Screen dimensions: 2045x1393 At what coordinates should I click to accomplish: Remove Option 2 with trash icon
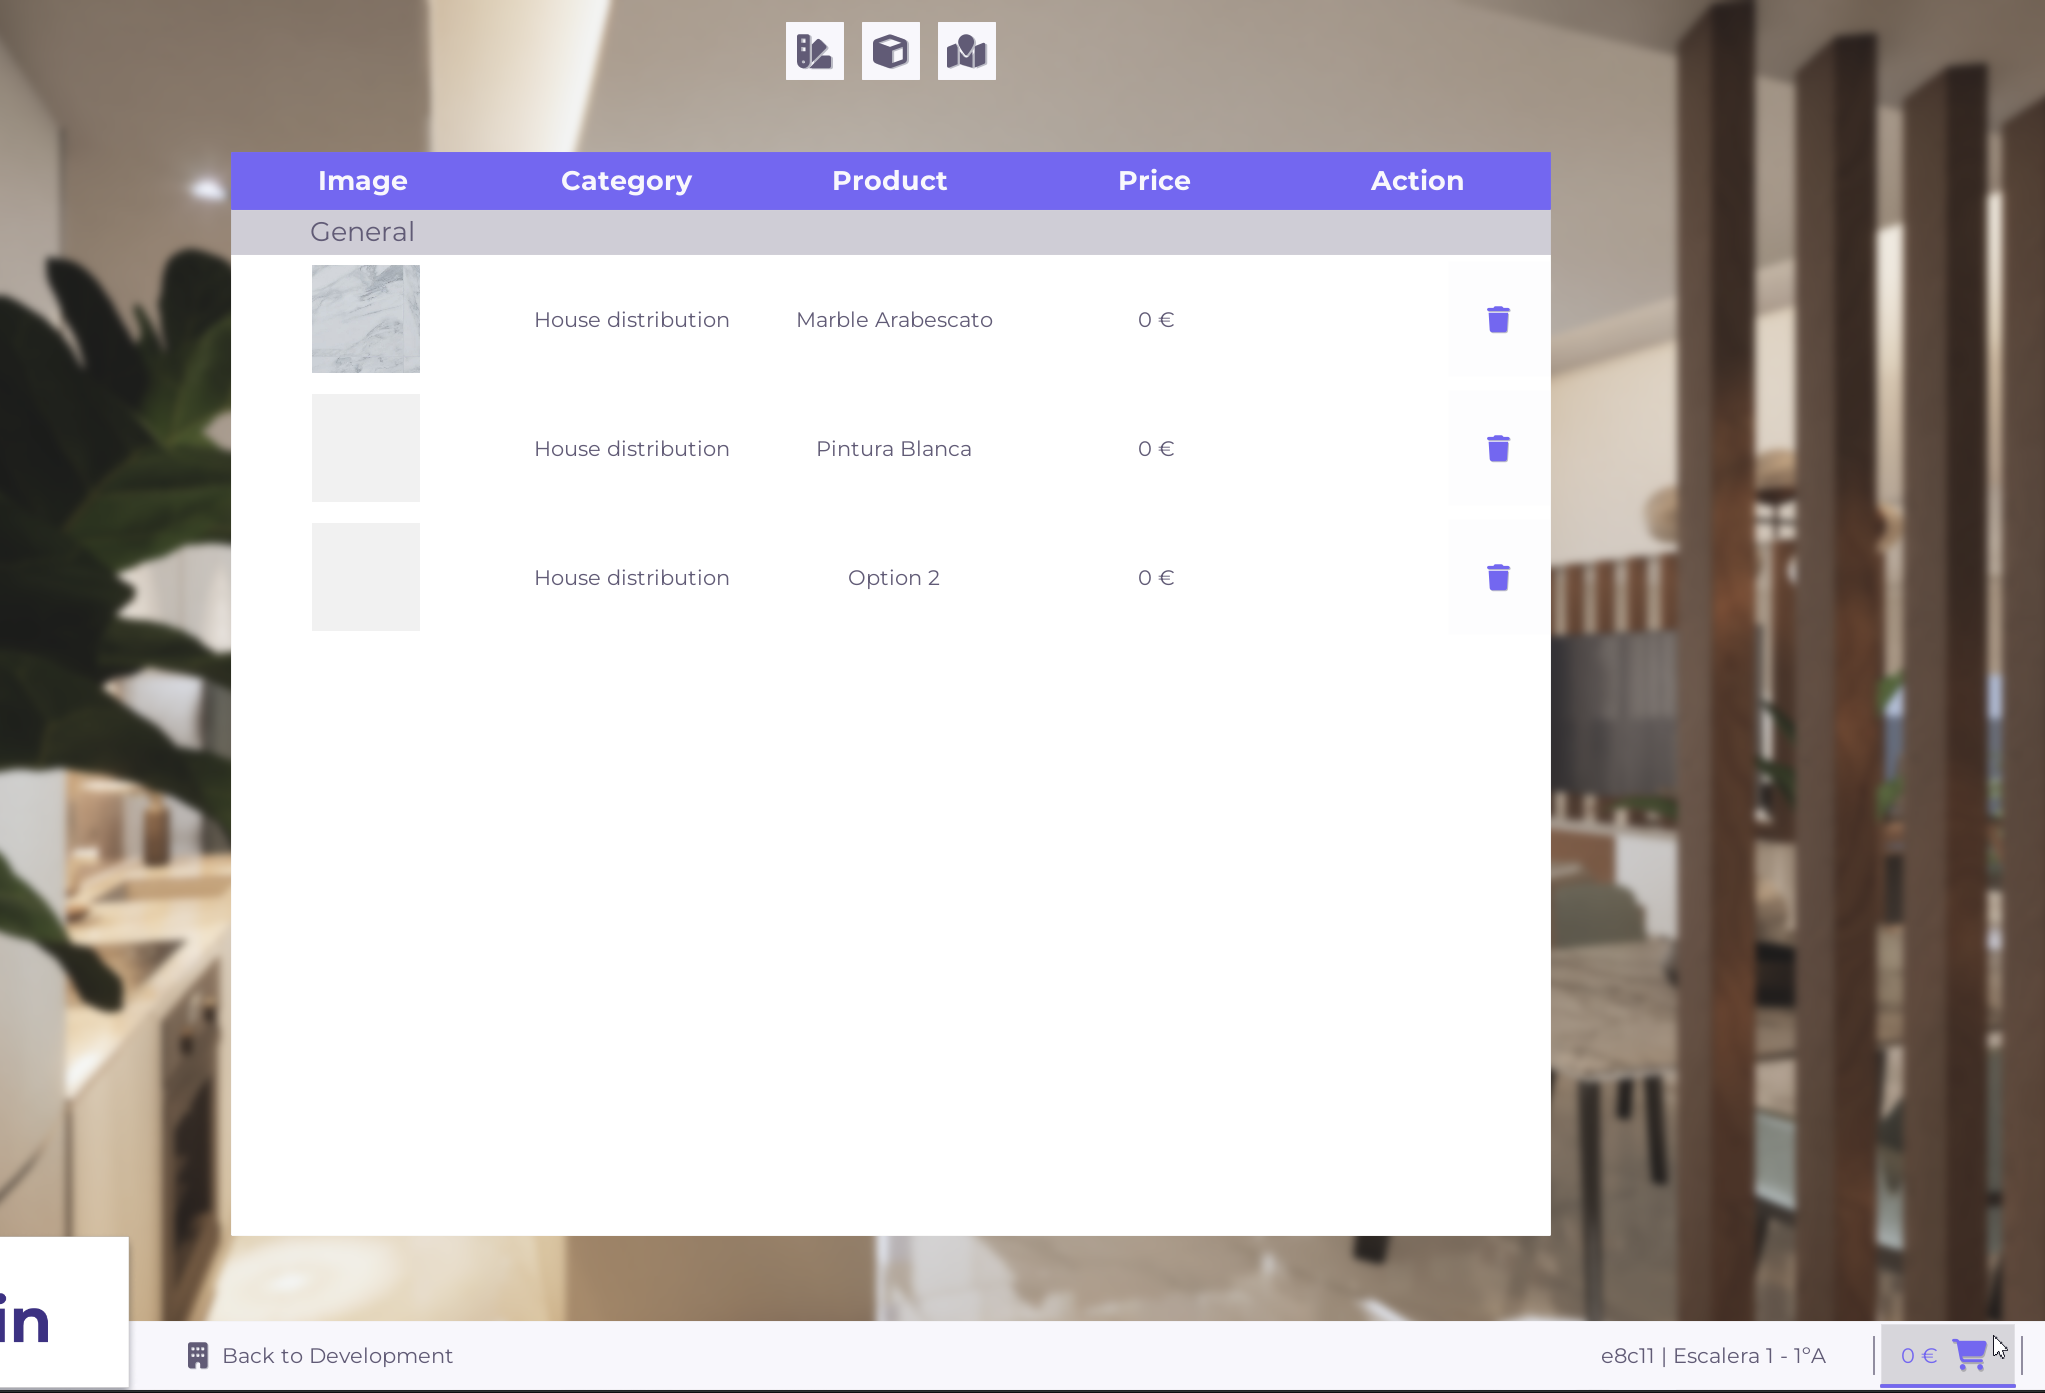coord(1497,578)
